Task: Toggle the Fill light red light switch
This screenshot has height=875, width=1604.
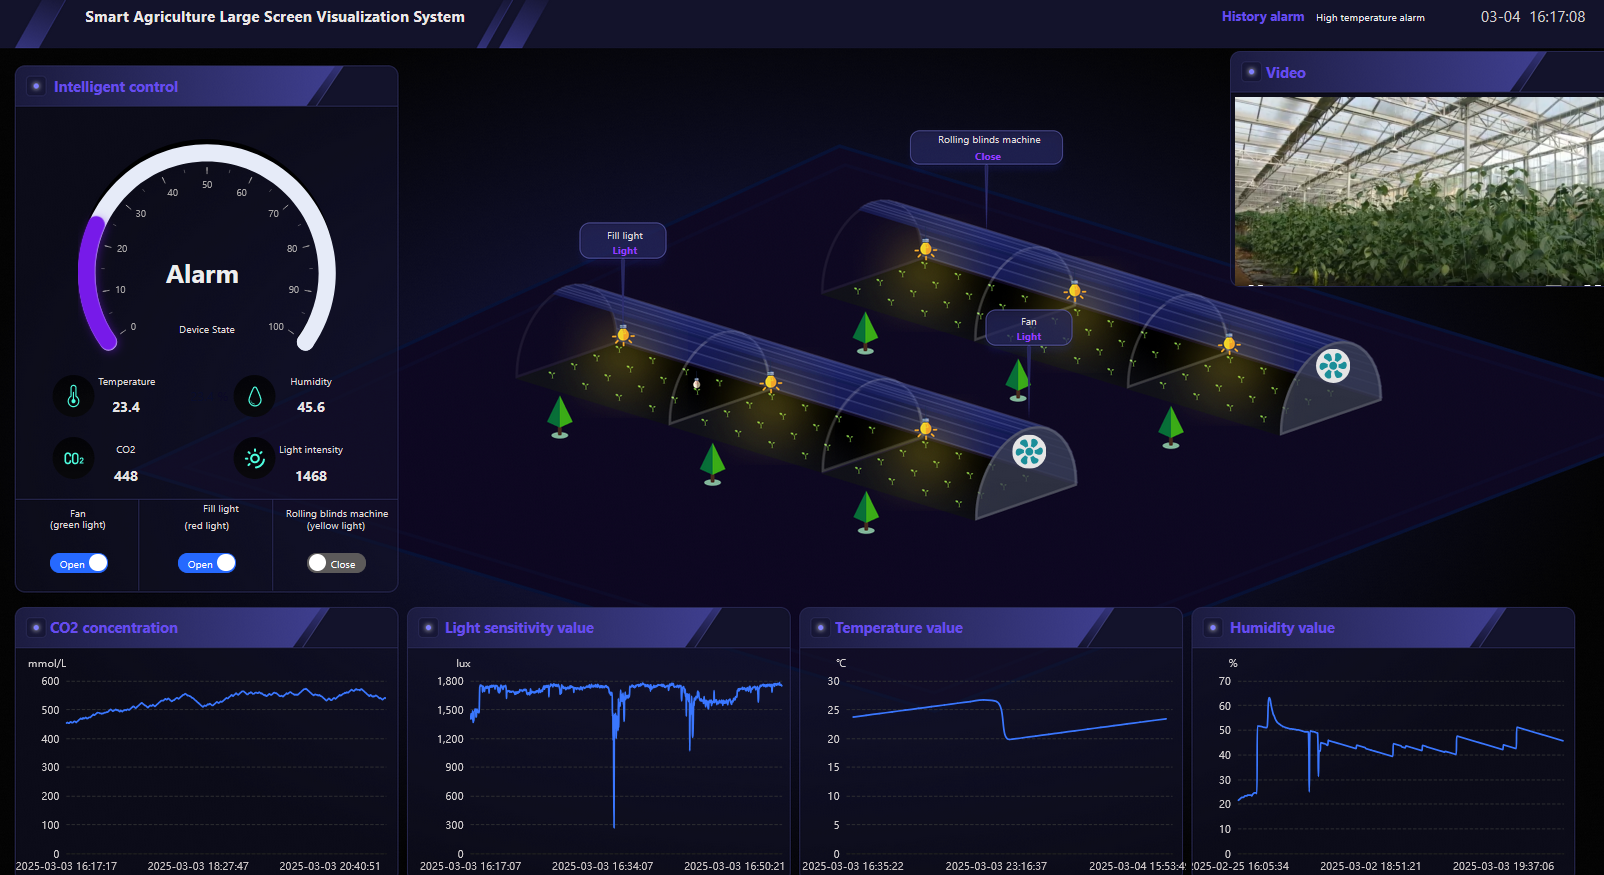Action: click(x=207, y=563)
